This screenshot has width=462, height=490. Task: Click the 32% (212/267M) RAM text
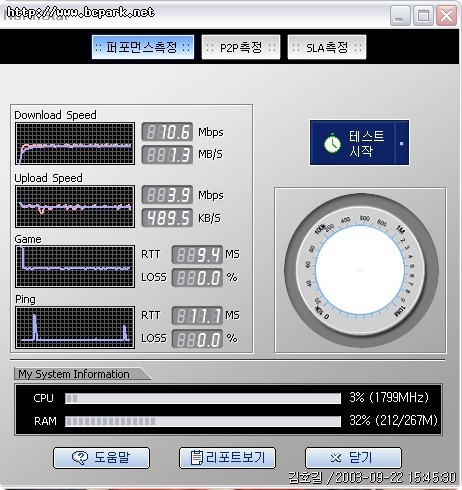tap(393, 420)
